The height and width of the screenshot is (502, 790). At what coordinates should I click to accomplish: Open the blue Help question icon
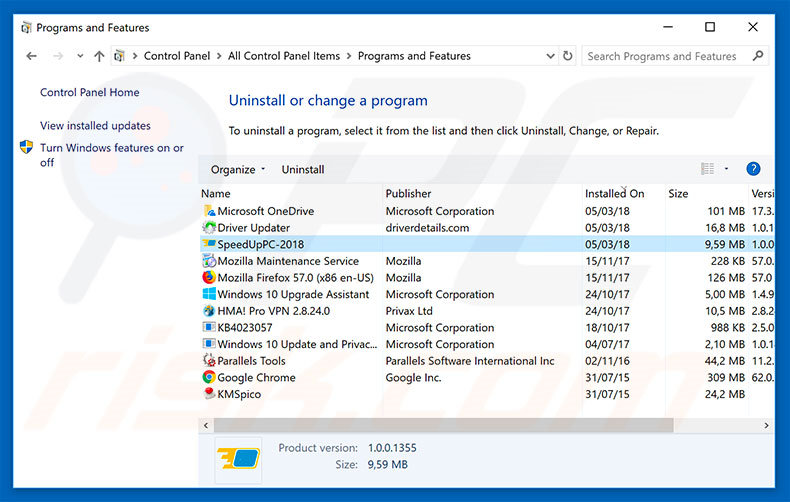pos(753,169)
